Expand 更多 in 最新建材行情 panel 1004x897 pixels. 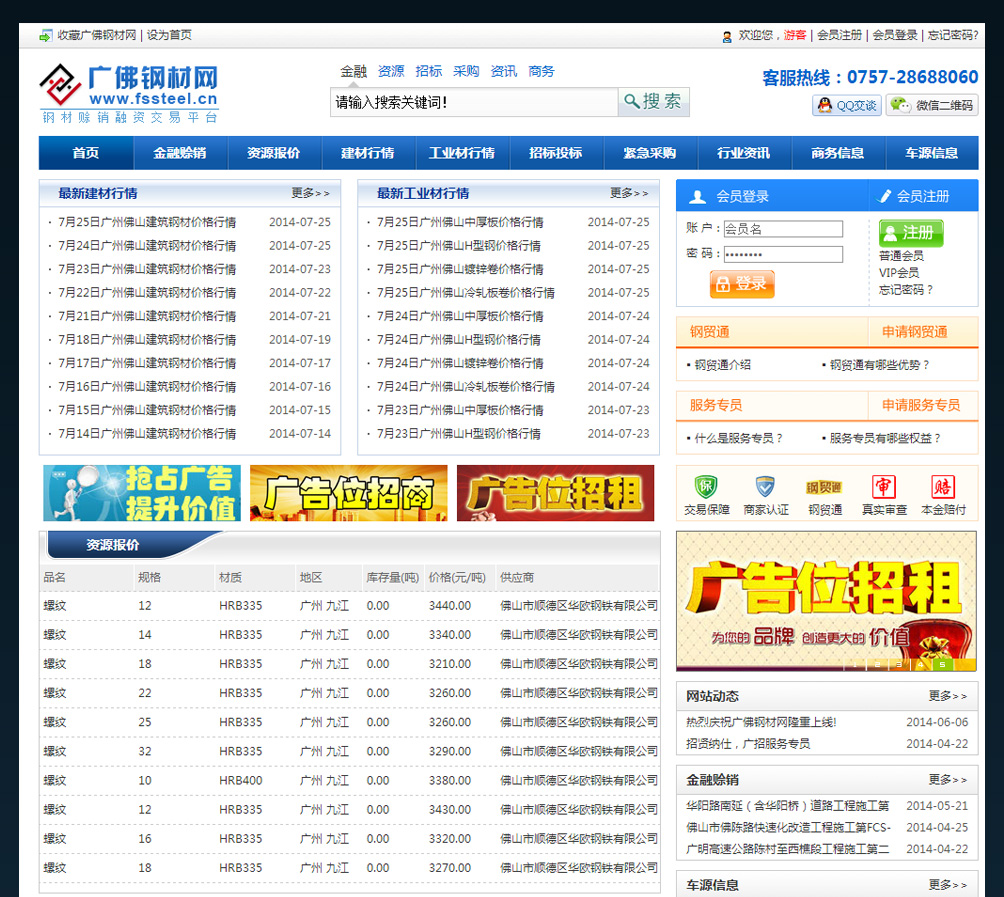click(x=310, y=193)
